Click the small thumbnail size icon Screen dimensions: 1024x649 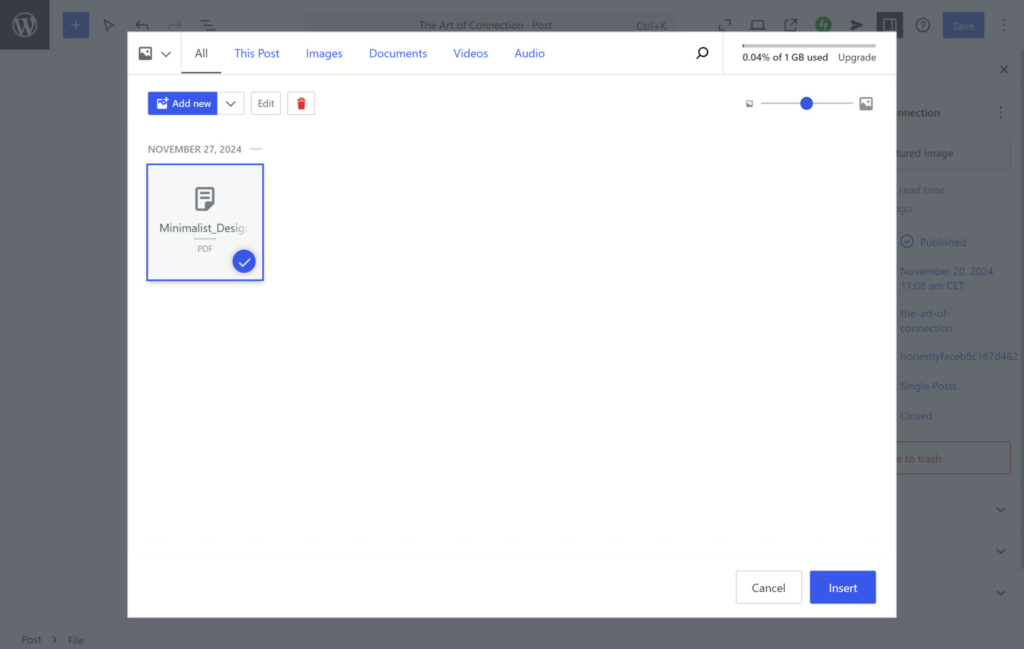(x=749, y=104)
